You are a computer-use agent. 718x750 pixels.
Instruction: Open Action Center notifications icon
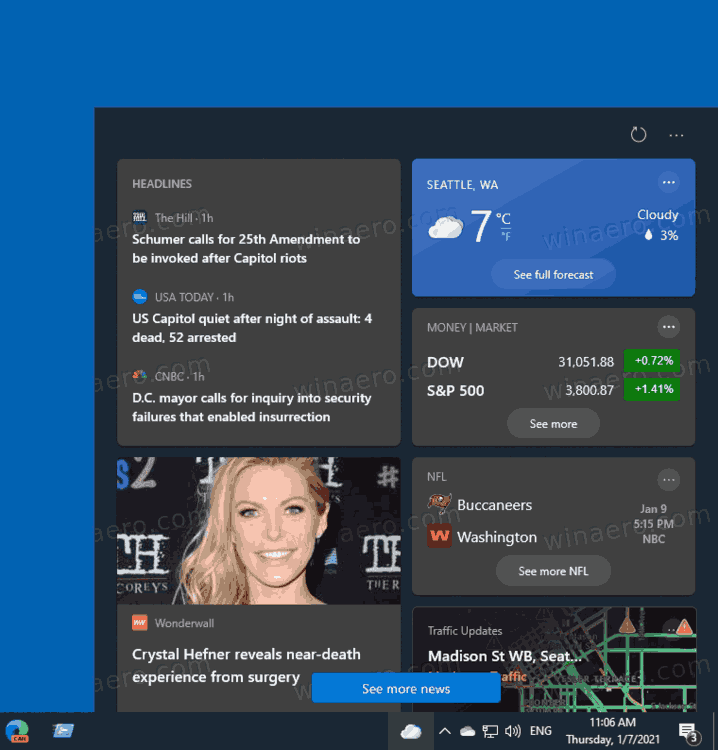click(689, 732)
